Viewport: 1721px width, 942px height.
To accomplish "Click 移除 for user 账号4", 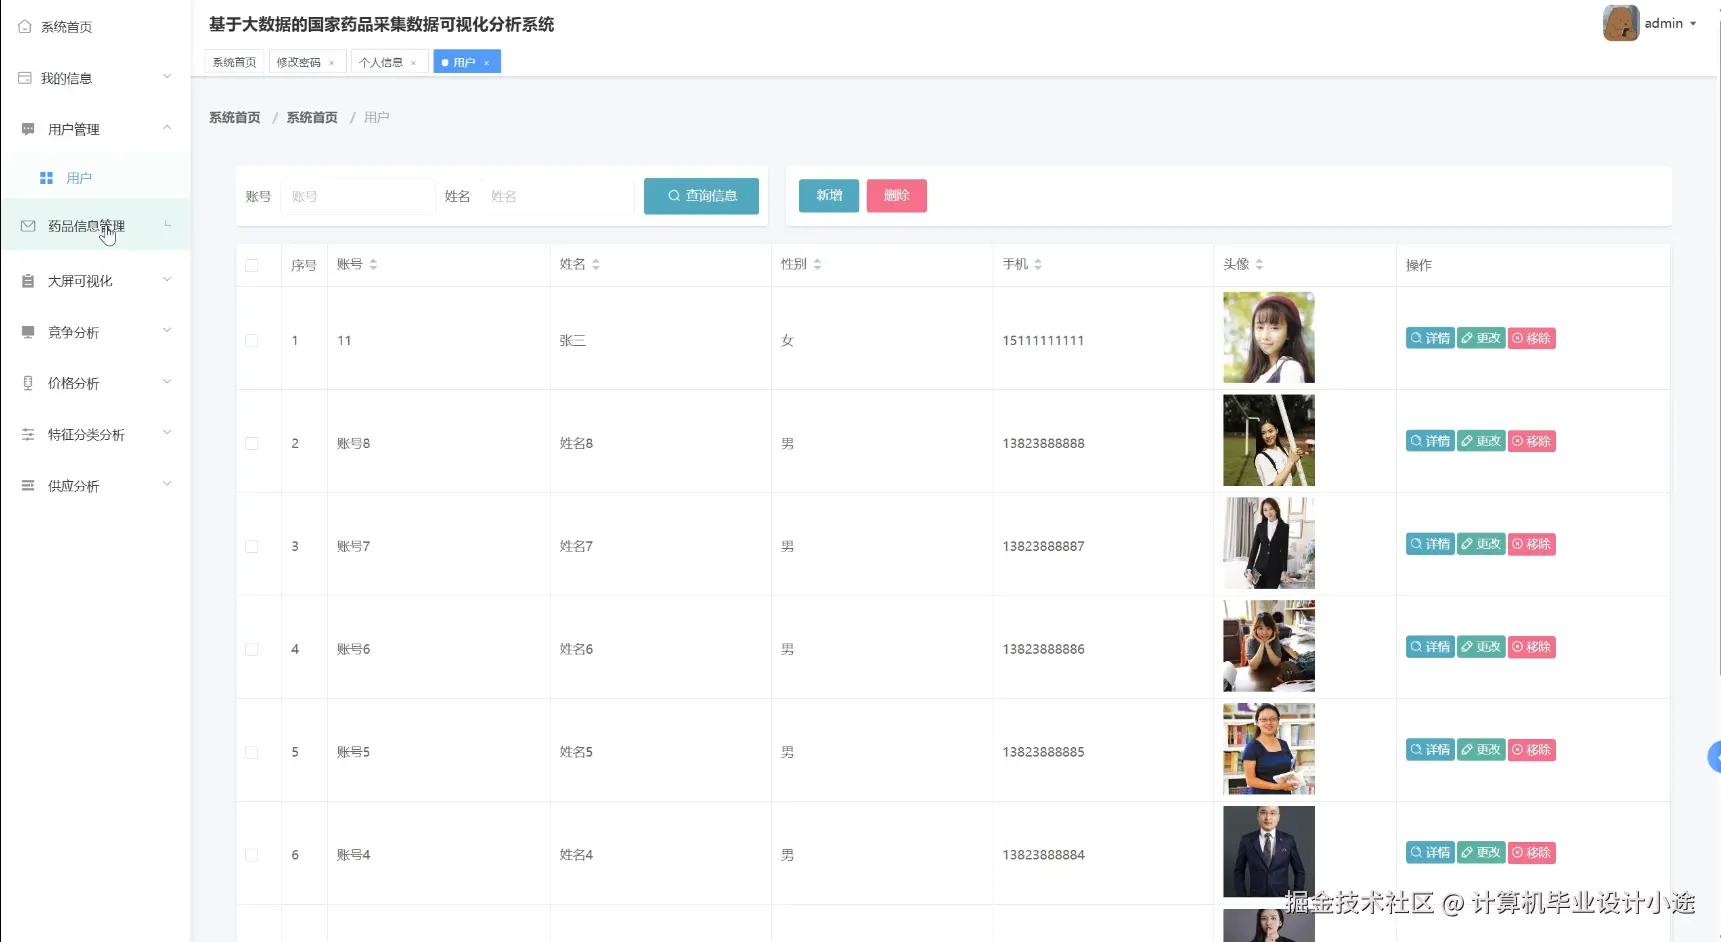I will 1532,853.
